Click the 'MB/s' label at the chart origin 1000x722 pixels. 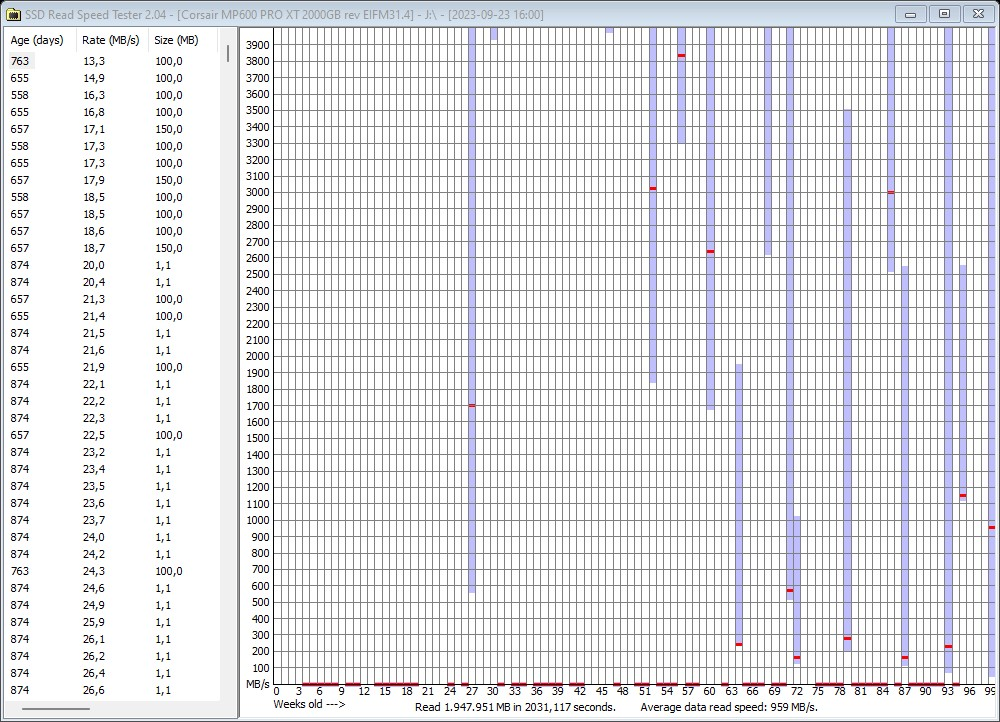tap(258, 684)
